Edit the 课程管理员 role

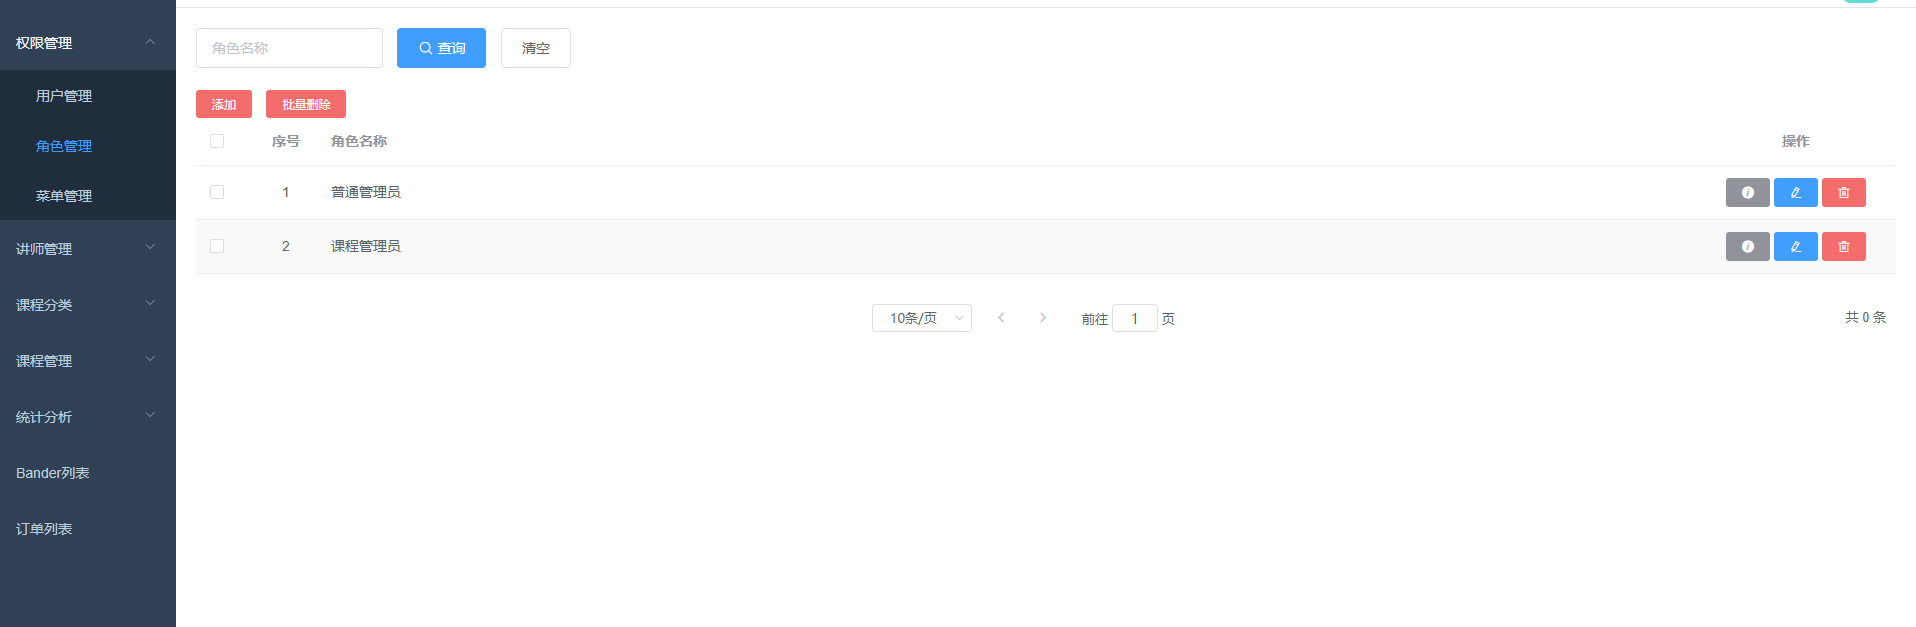click(x=1795, y=246)
